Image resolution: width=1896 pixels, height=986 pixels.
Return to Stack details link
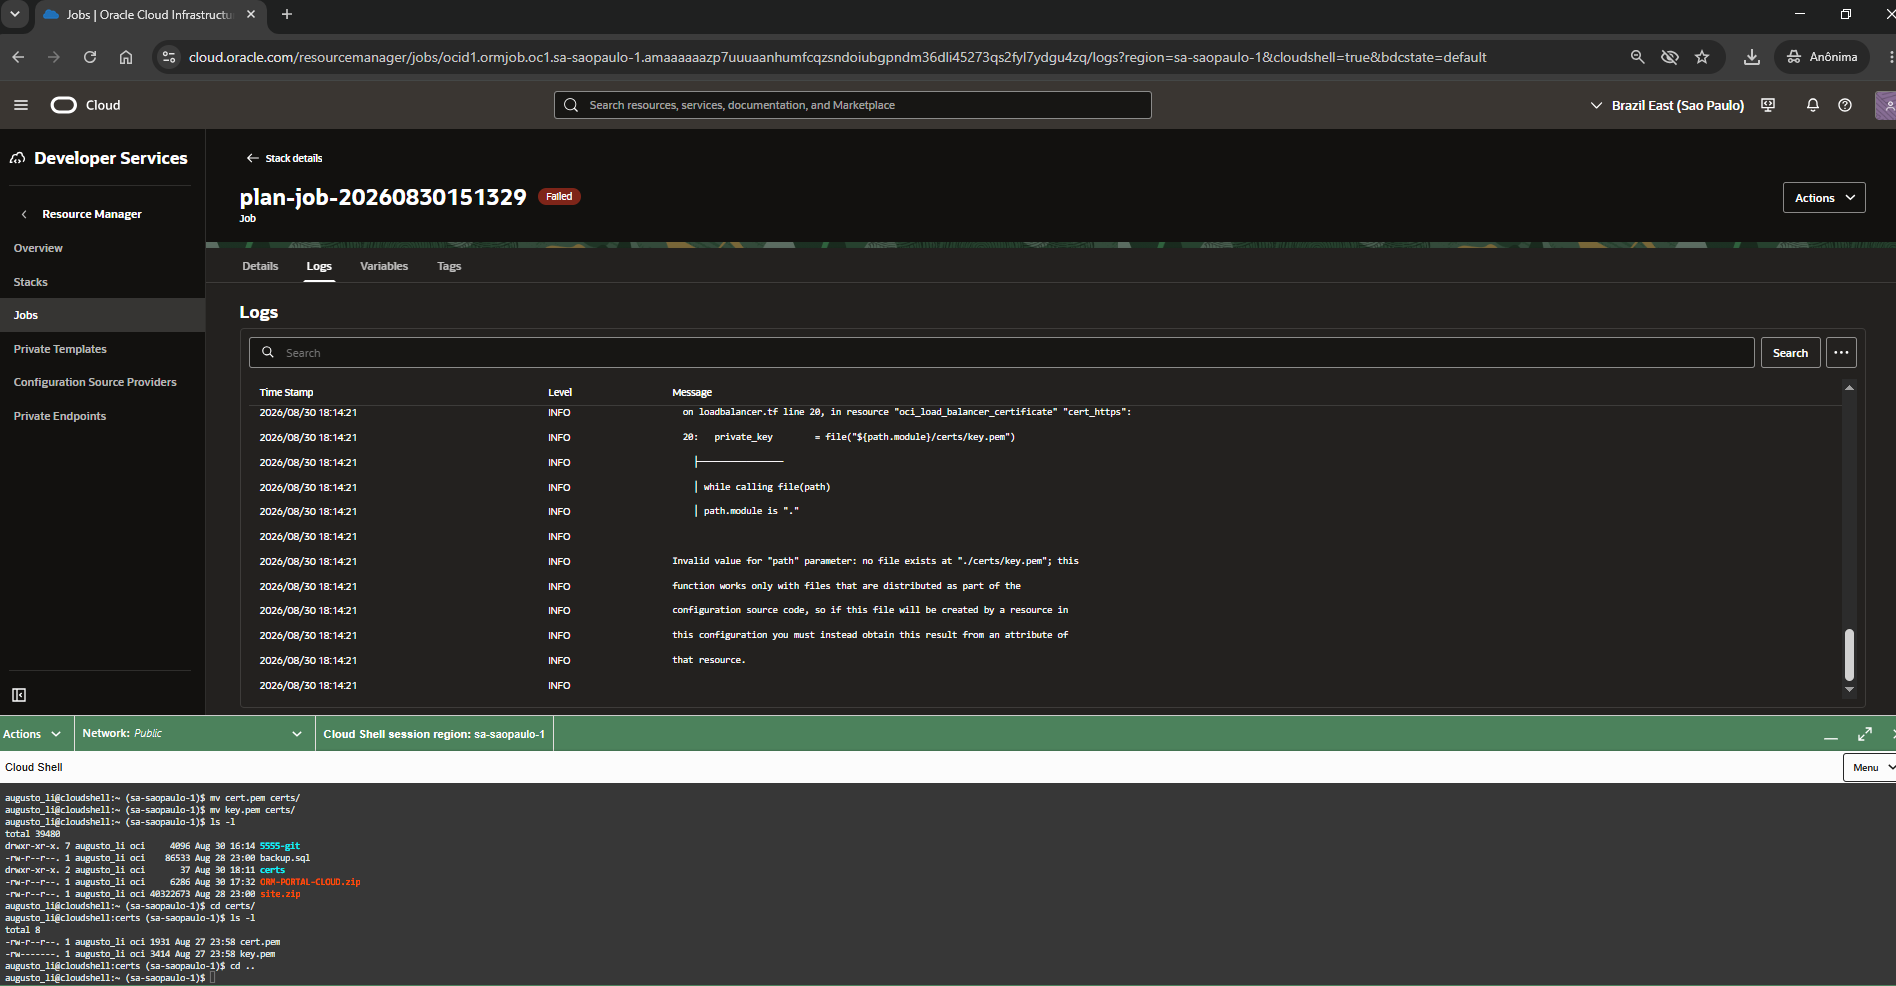coord(284,158)
